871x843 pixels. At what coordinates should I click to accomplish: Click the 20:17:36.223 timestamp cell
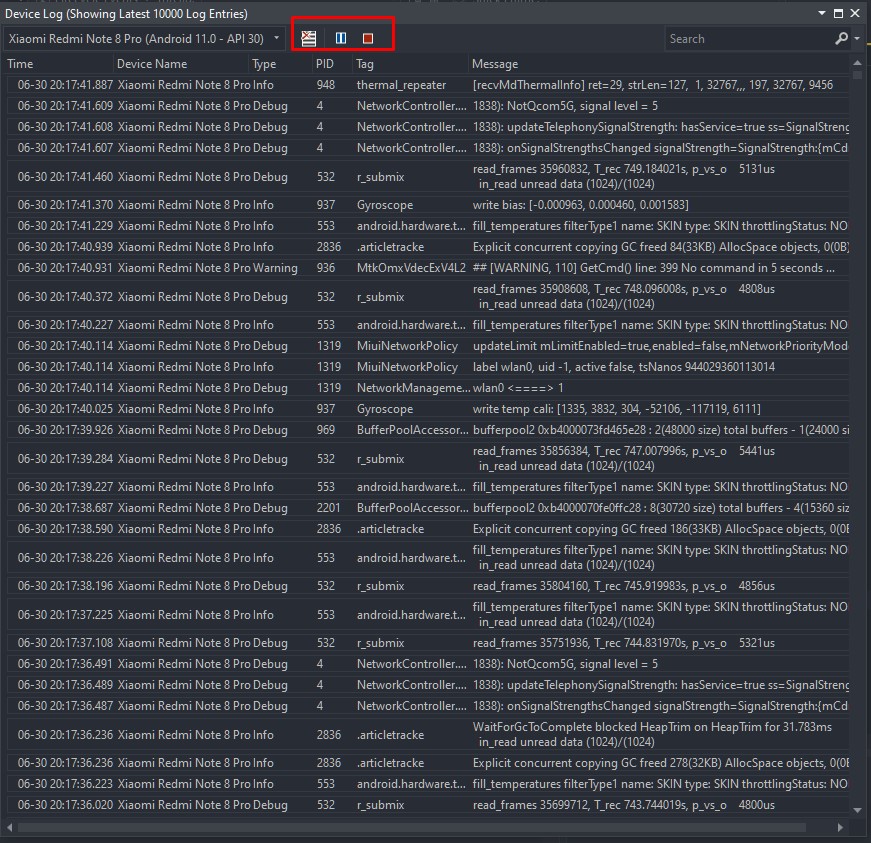coord(65,784)
